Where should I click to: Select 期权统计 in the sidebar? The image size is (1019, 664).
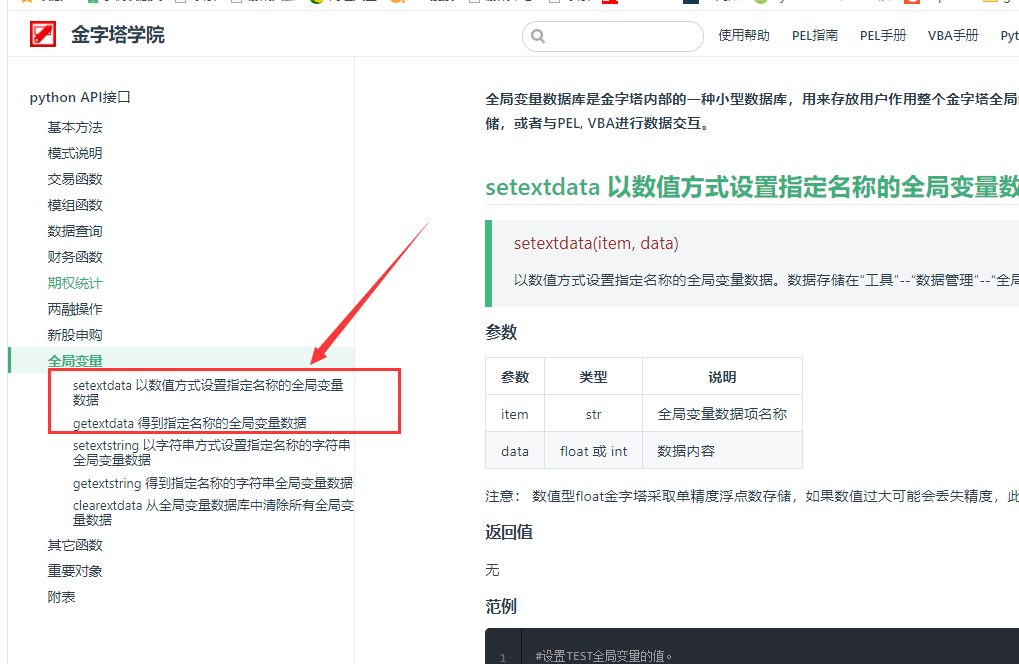(75, 283)
